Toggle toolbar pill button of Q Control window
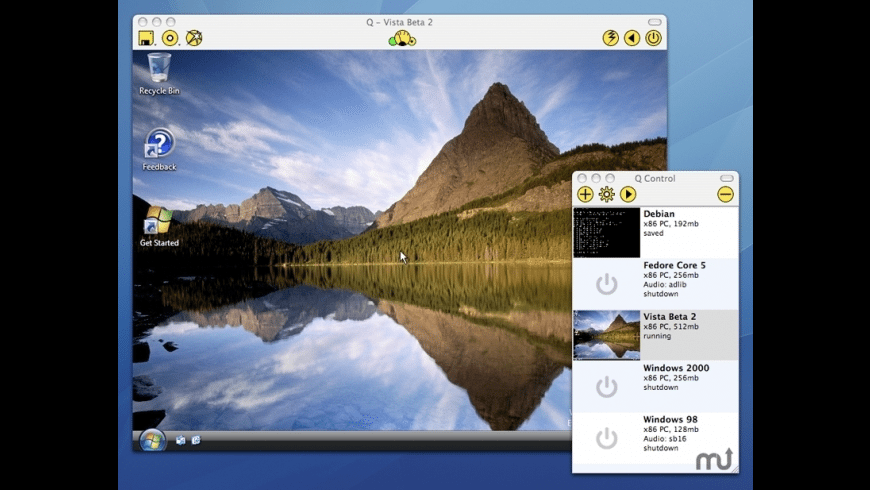 (727, 178)
